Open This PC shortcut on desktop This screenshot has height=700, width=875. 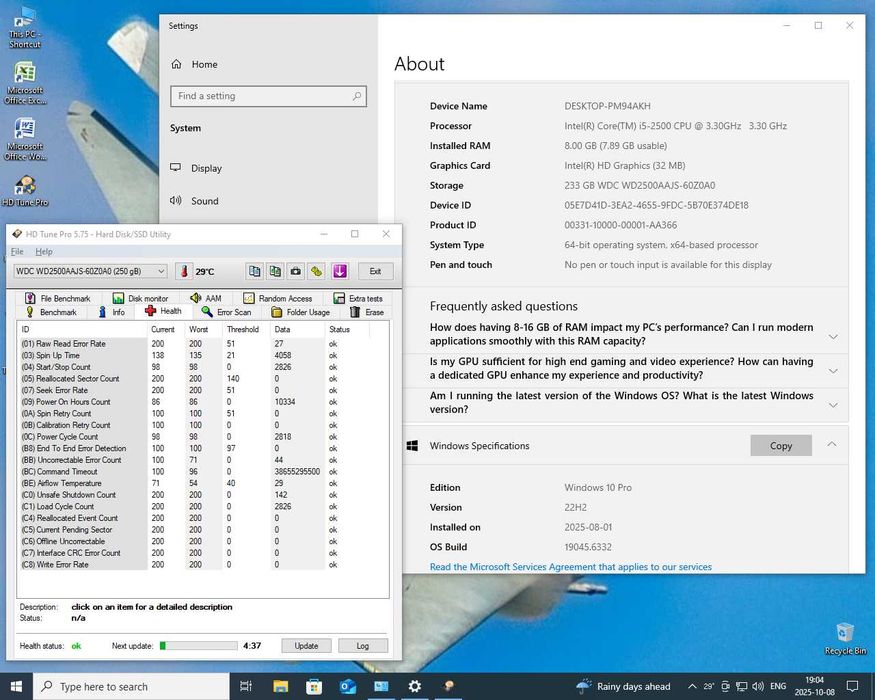pos(24,28)
